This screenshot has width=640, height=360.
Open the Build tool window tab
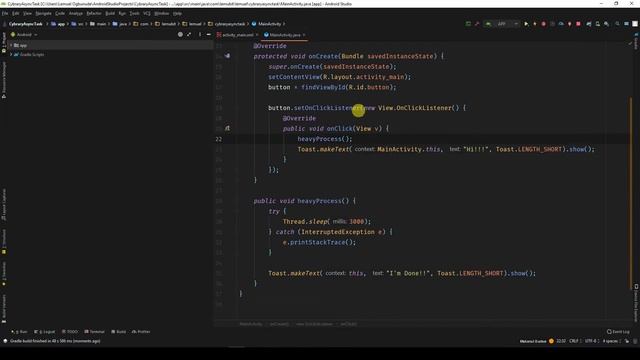click(x=119, y=331)
